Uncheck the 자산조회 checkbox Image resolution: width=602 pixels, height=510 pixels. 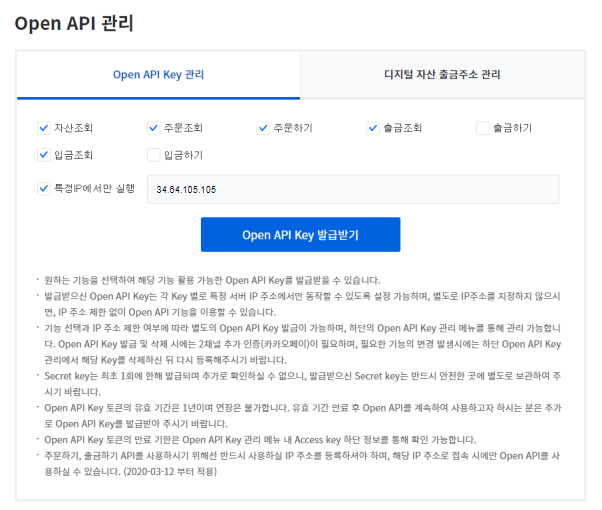tap(43, 128)
